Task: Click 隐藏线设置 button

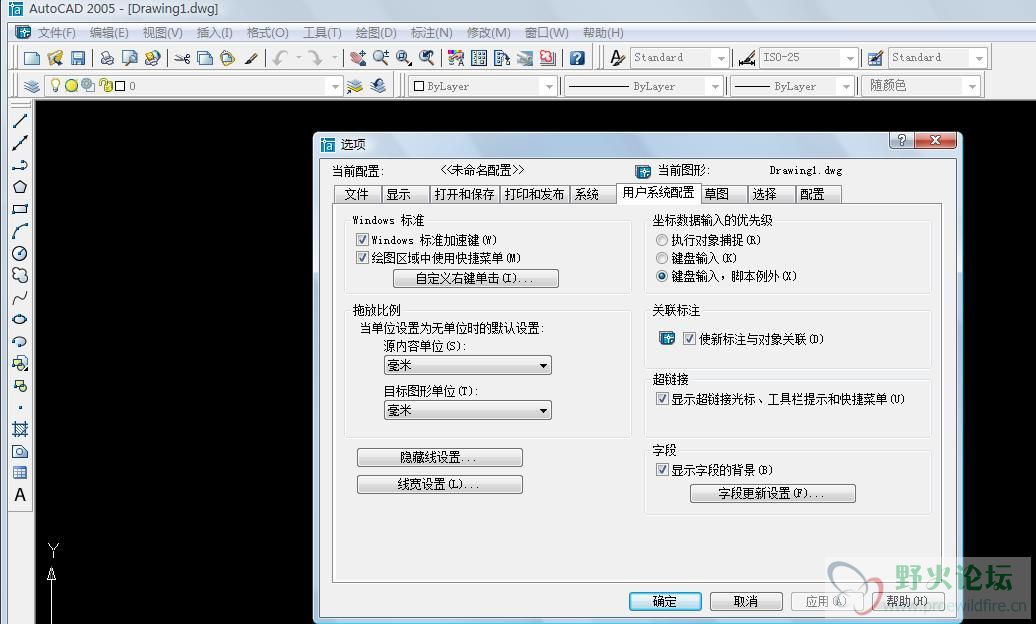Action: pyautogui.click(x=439, y=457)
